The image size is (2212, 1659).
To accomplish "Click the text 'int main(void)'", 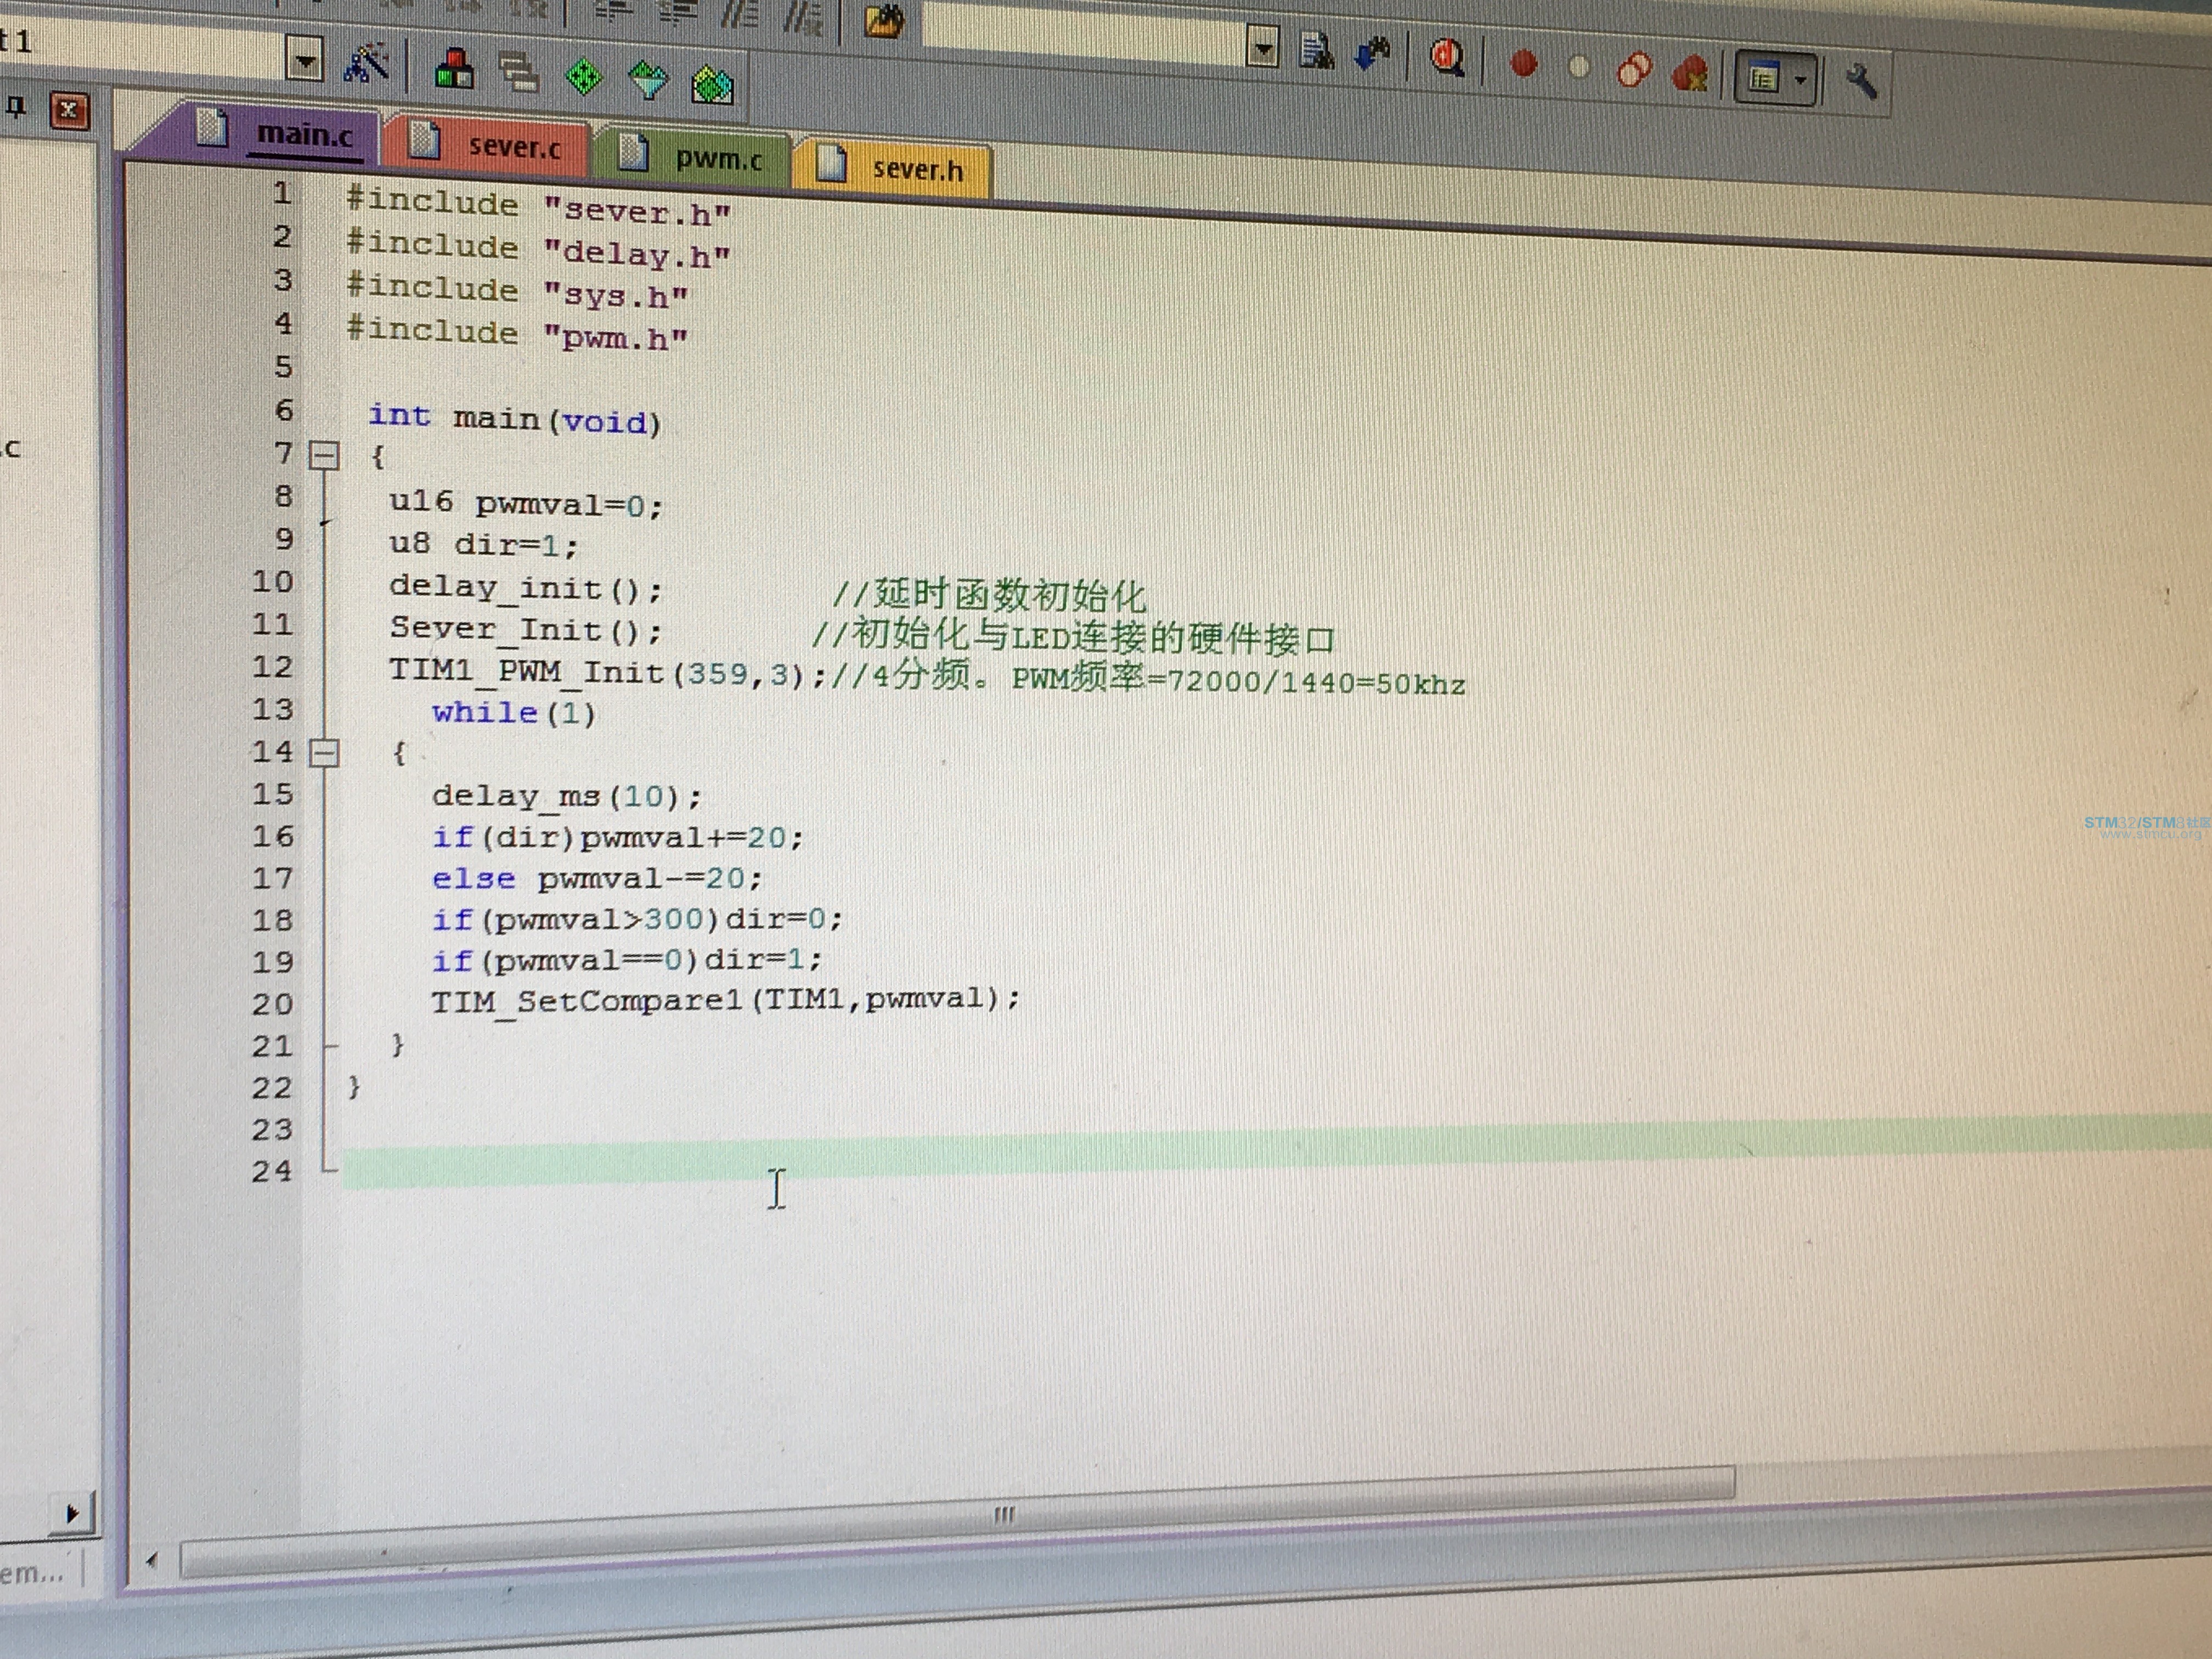I will 514,418.
